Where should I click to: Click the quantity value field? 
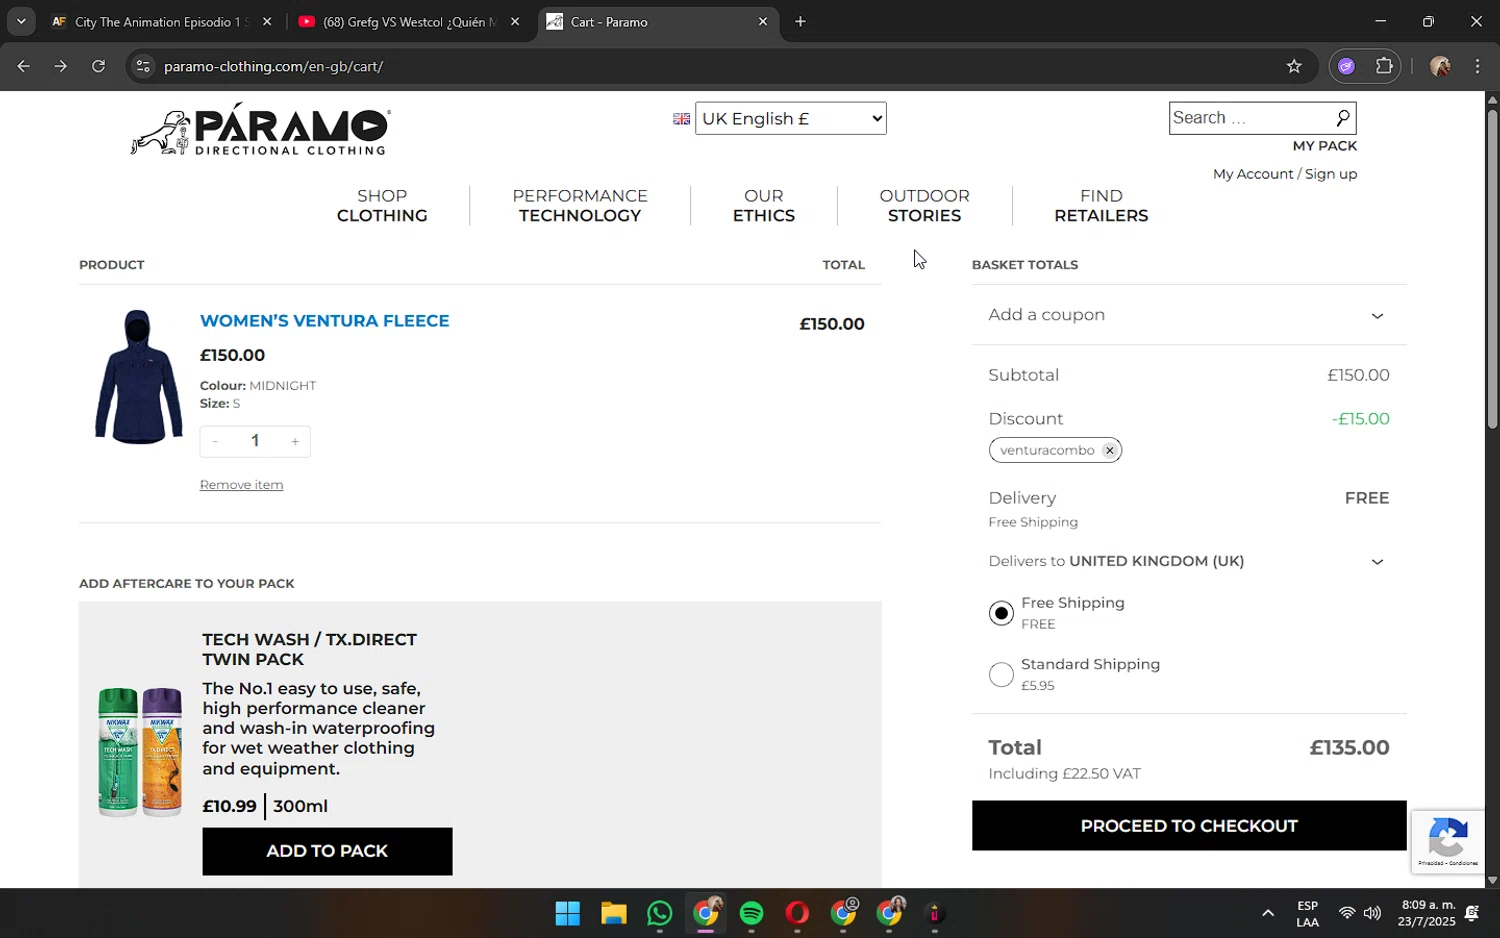tap(255, 441)
